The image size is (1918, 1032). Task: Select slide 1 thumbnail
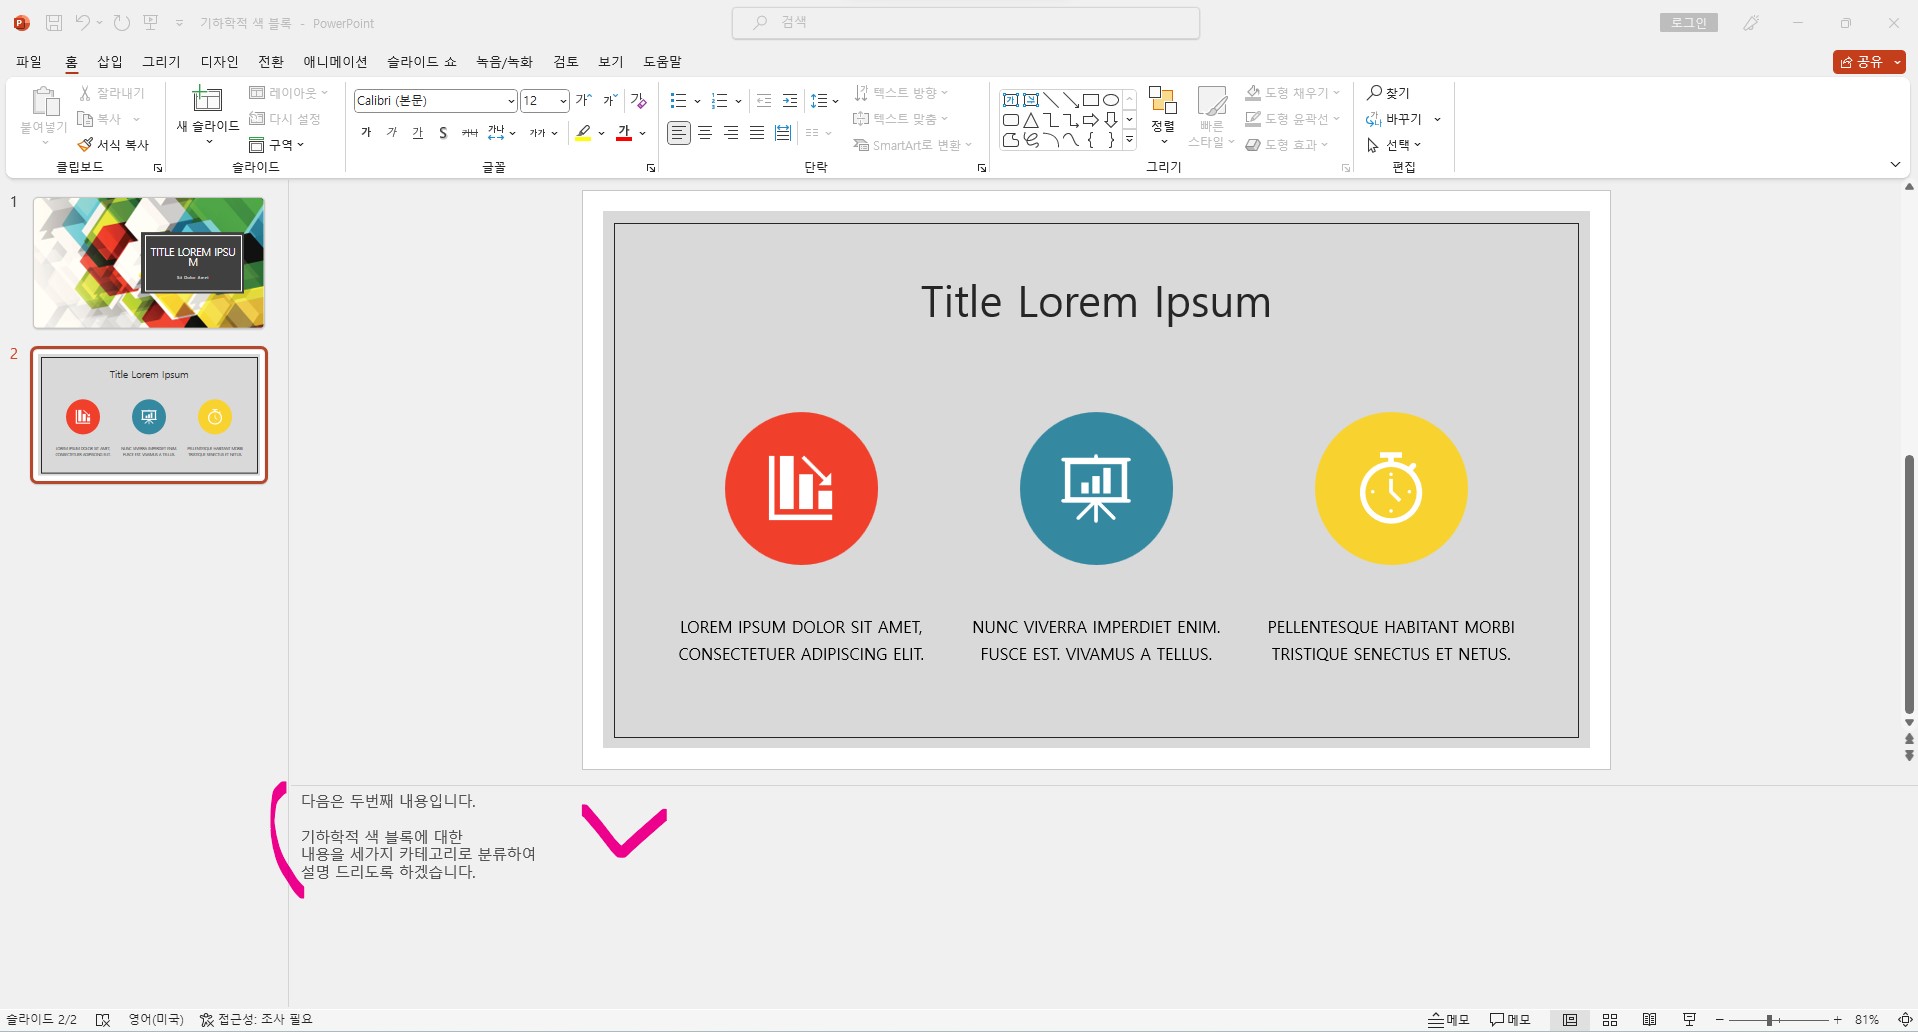point(149,263)
